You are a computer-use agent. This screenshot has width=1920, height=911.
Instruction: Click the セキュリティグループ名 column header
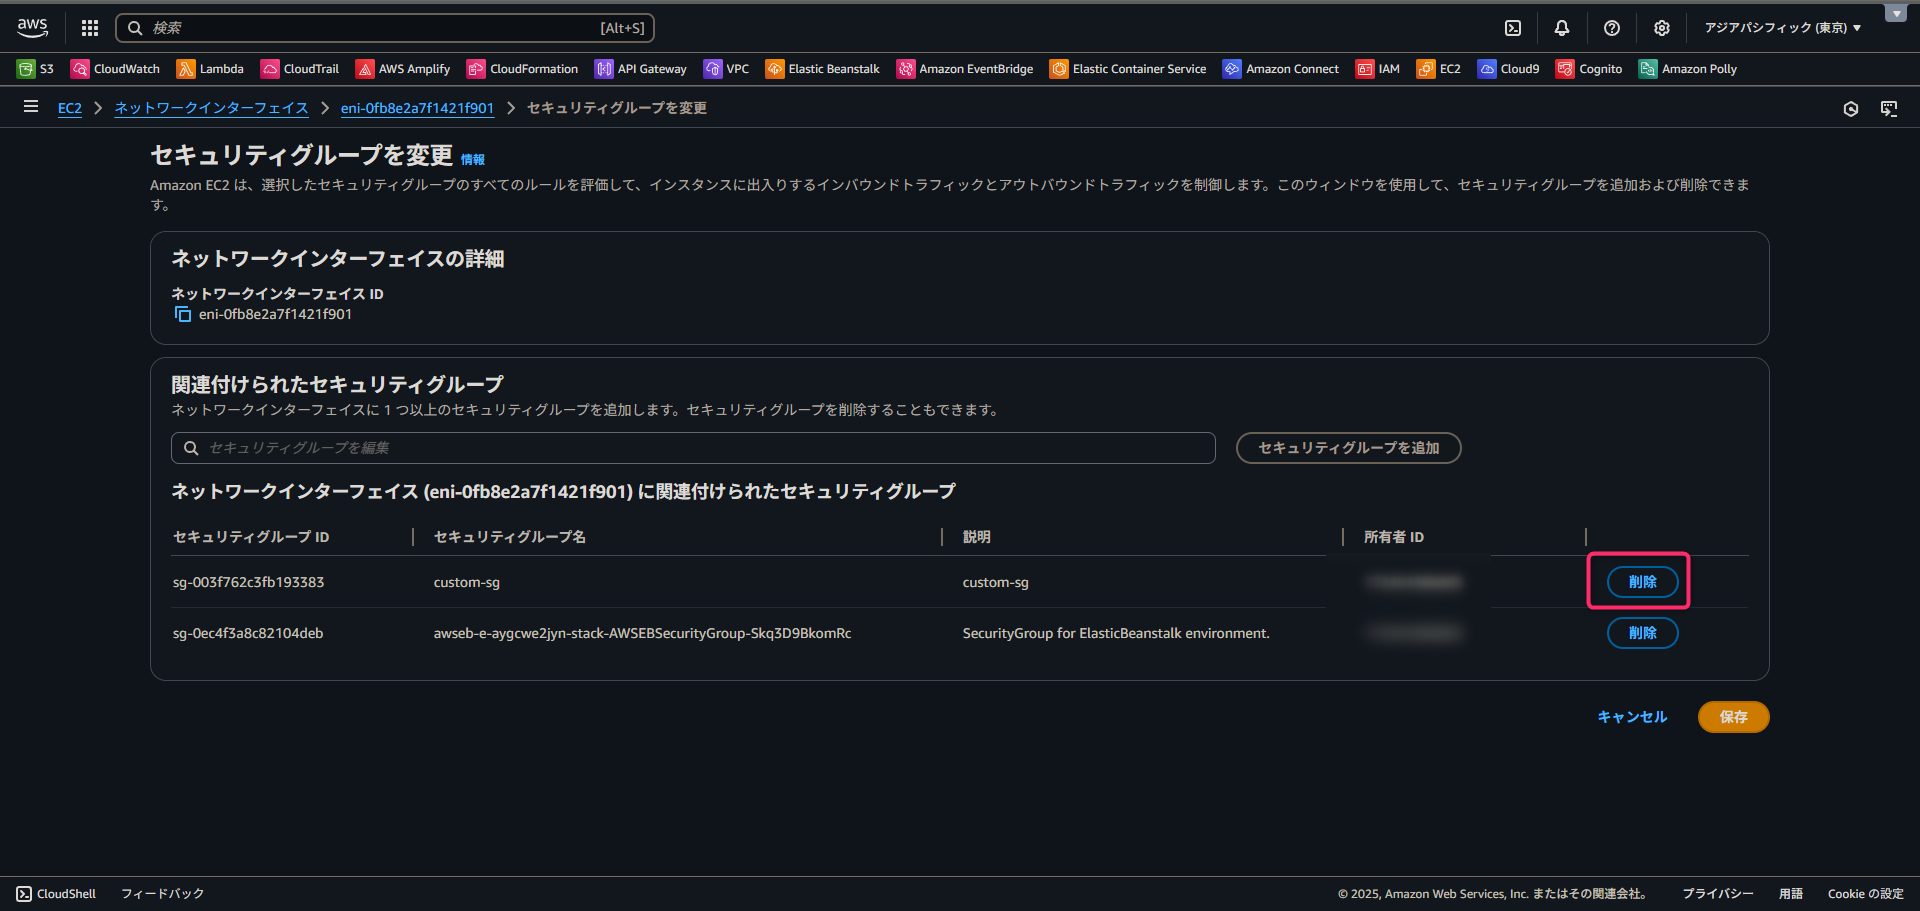[x=510, y=537]
